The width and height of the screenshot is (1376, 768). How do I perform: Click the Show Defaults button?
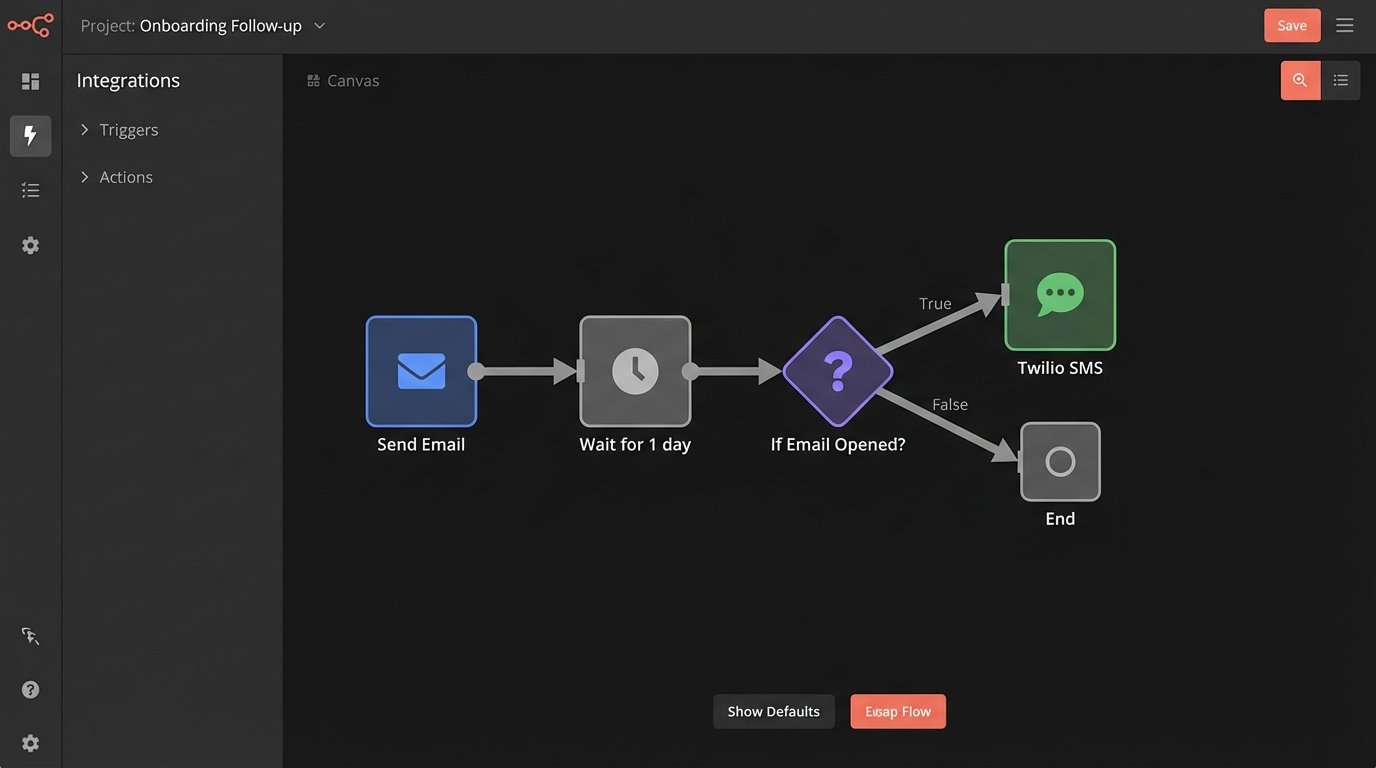click(773, 712)
